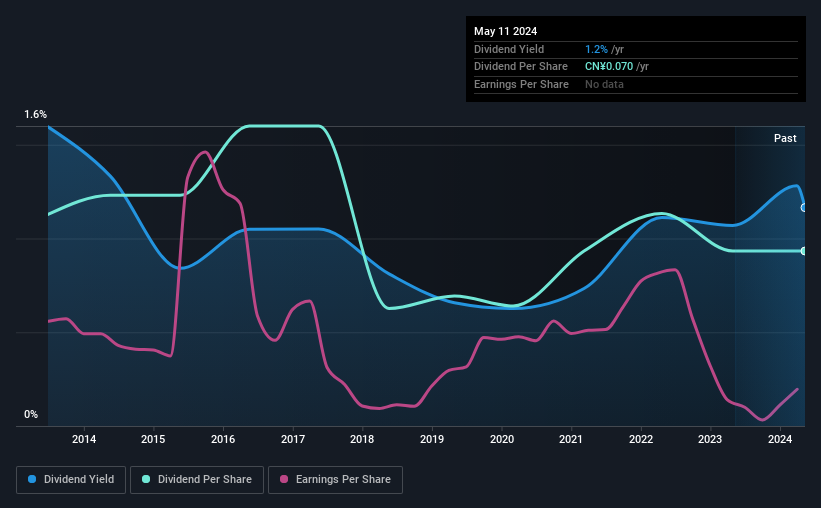821x508 pixels.
Task: Click the blue Dividend Yield legend dot
Action: pyautogui.click(x=32, y=479)
